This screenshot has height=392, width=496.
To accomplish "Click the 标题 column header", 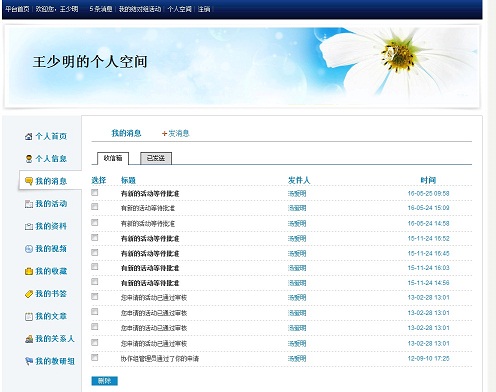I will coord(128,180).
